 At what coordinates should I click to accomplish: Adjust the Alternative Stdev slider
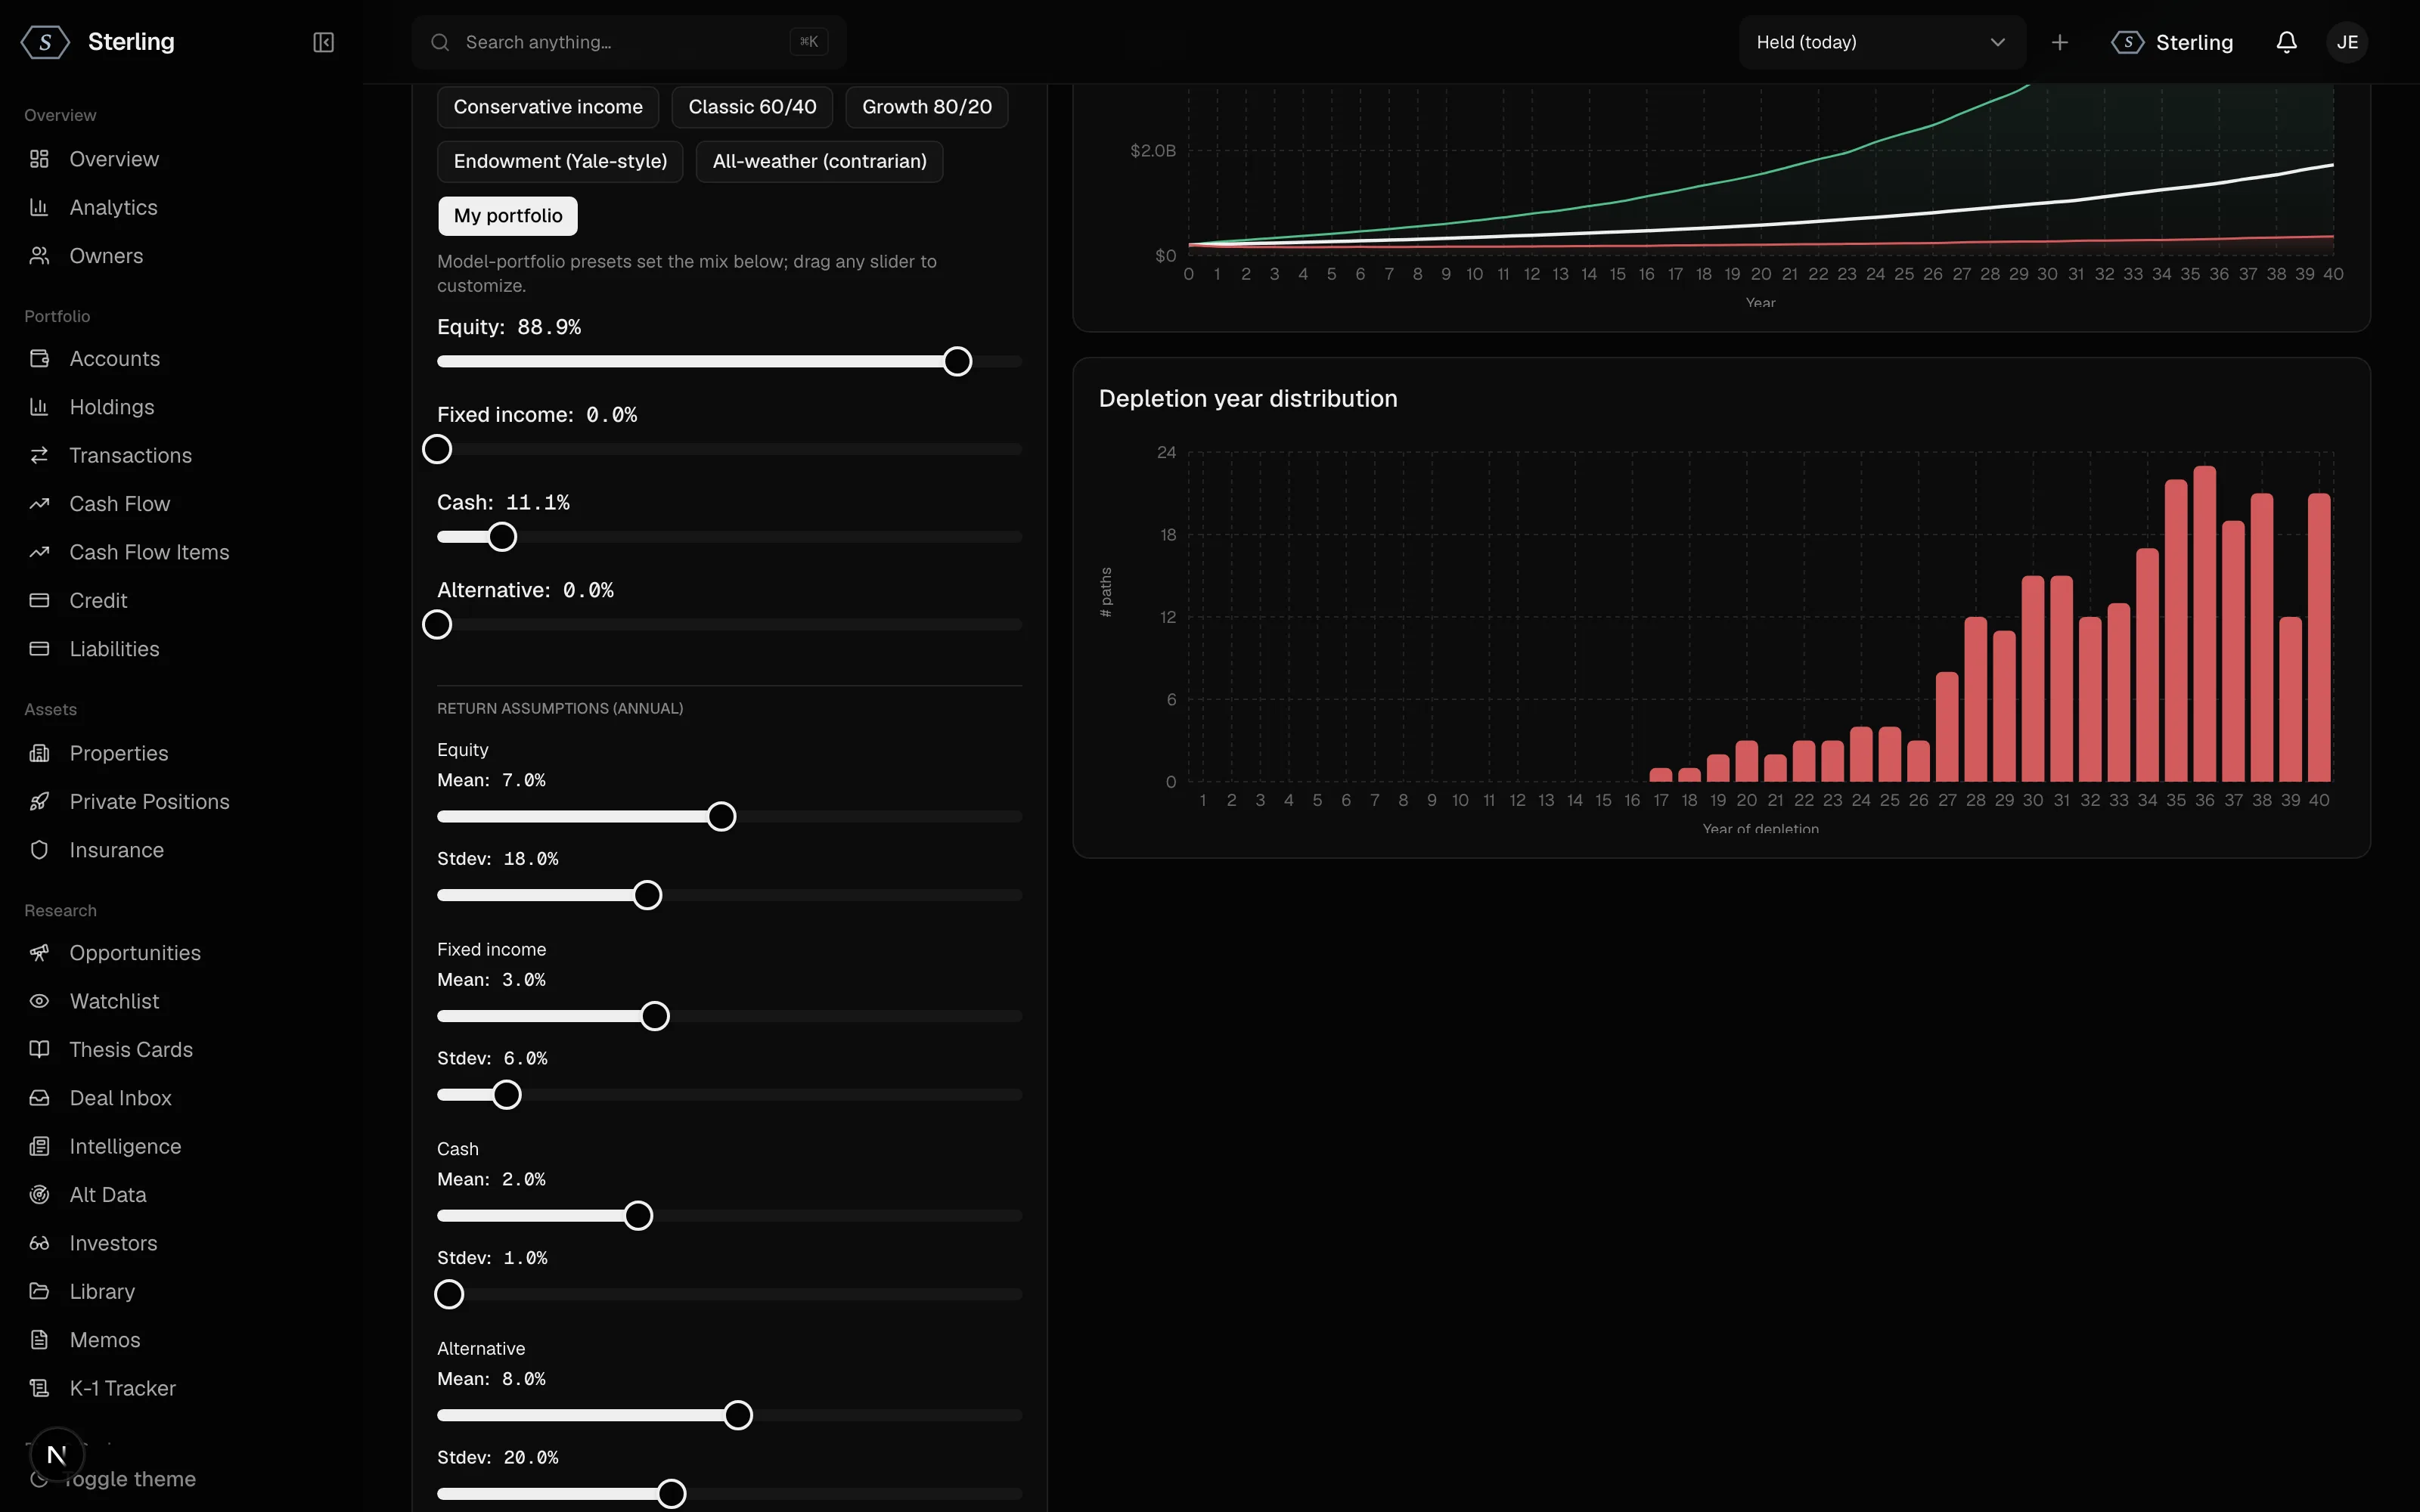coord(671,1494)
